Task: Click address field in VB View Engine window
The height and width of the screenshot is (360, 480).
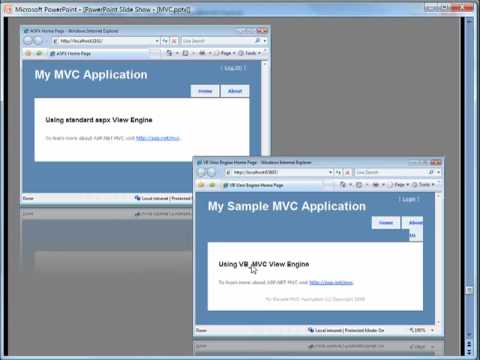Action: tap(277, 172)
